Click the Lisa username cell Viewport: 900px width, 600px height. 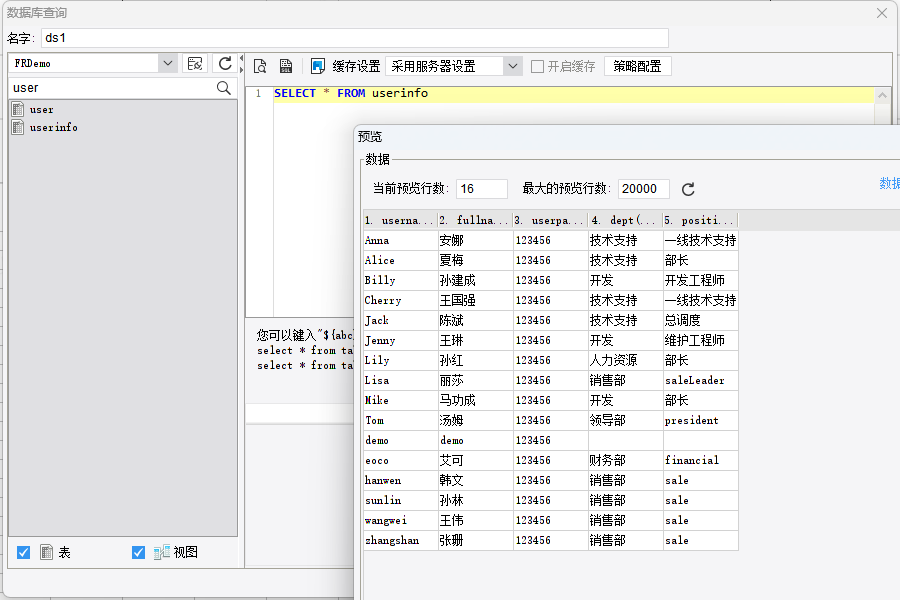click(x=401, y=381)
